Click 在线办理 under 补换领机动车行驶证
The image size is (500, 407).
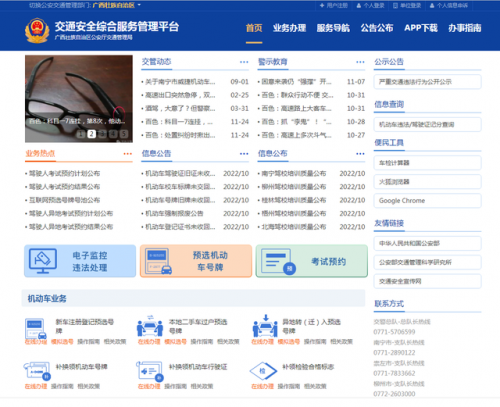pos(149,386)
